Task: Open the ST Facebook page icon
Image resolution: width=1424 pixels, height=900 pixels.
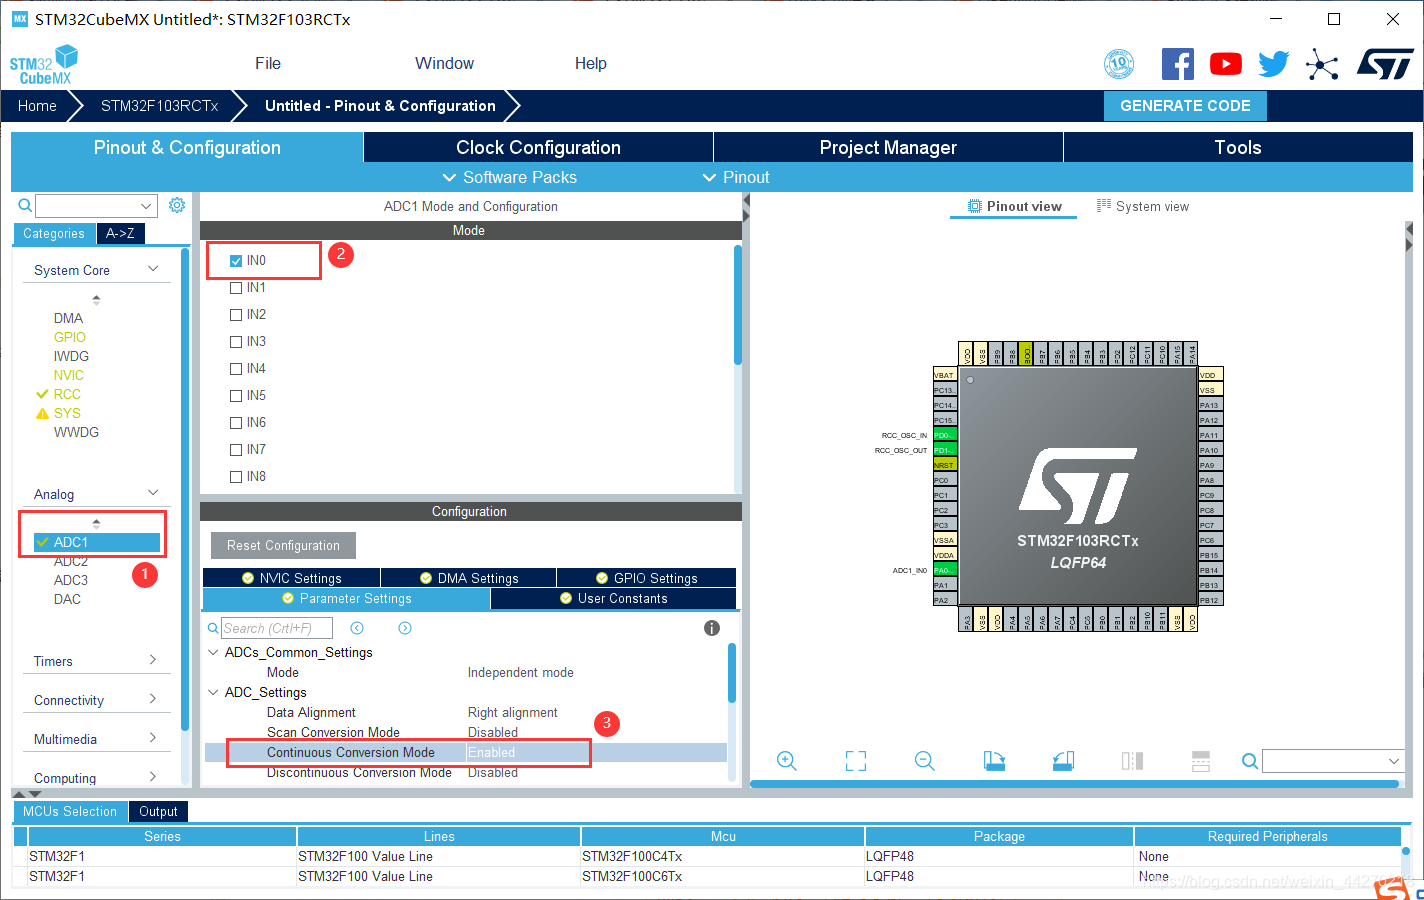Action: [x=1177, y=64]
